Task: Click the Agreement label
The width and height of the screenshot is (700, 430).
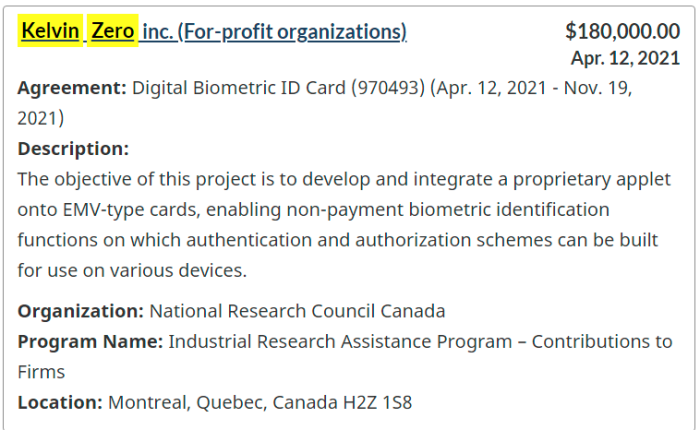Action: (x=72, y=88)
